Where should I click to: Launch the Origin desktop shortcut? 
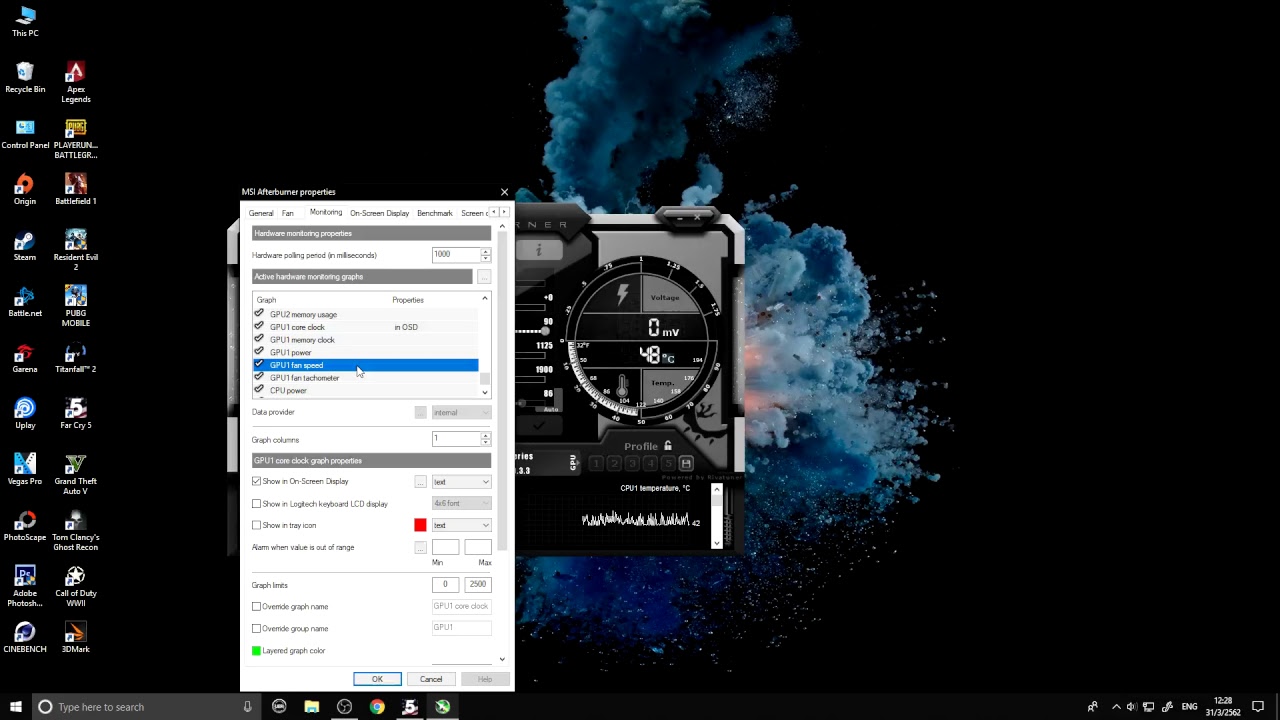point(25,190)
